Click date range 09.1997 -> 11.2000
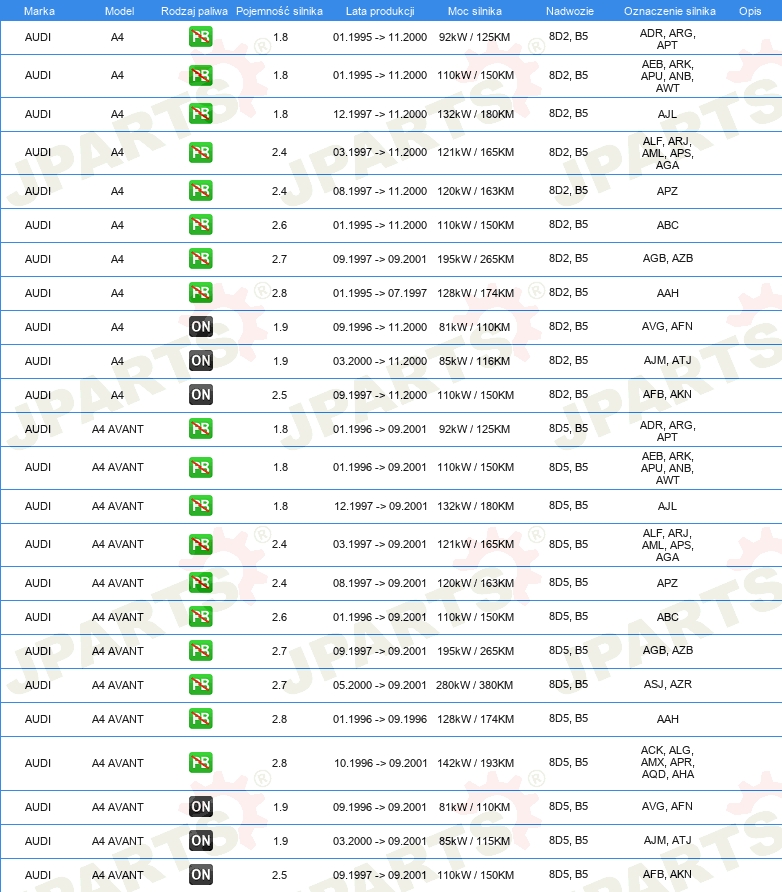Screen dimensions: 782x892 pyautogui.click(x=380, y=395)
